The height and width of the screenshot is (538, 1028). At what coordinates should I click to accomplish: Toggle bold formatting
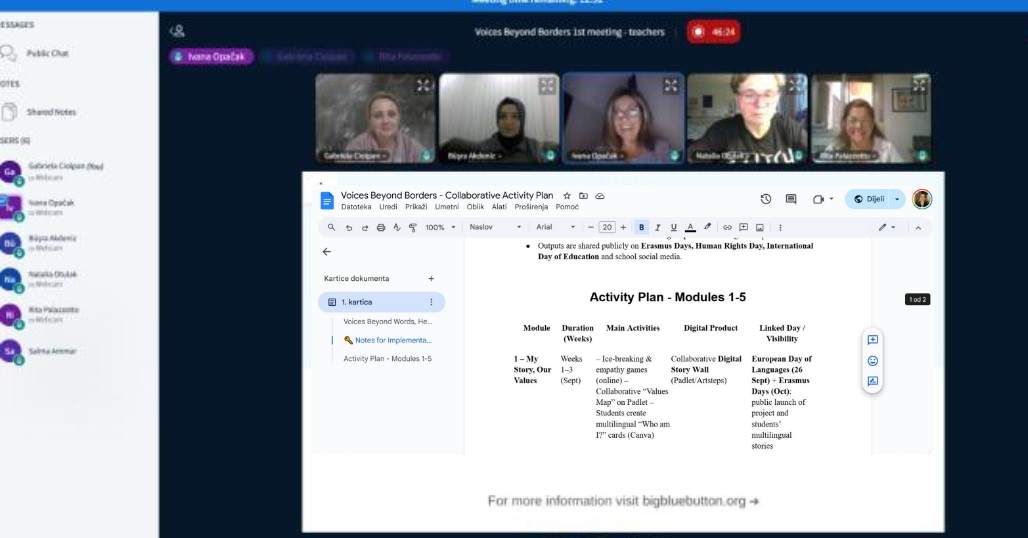tap(641, 227)
